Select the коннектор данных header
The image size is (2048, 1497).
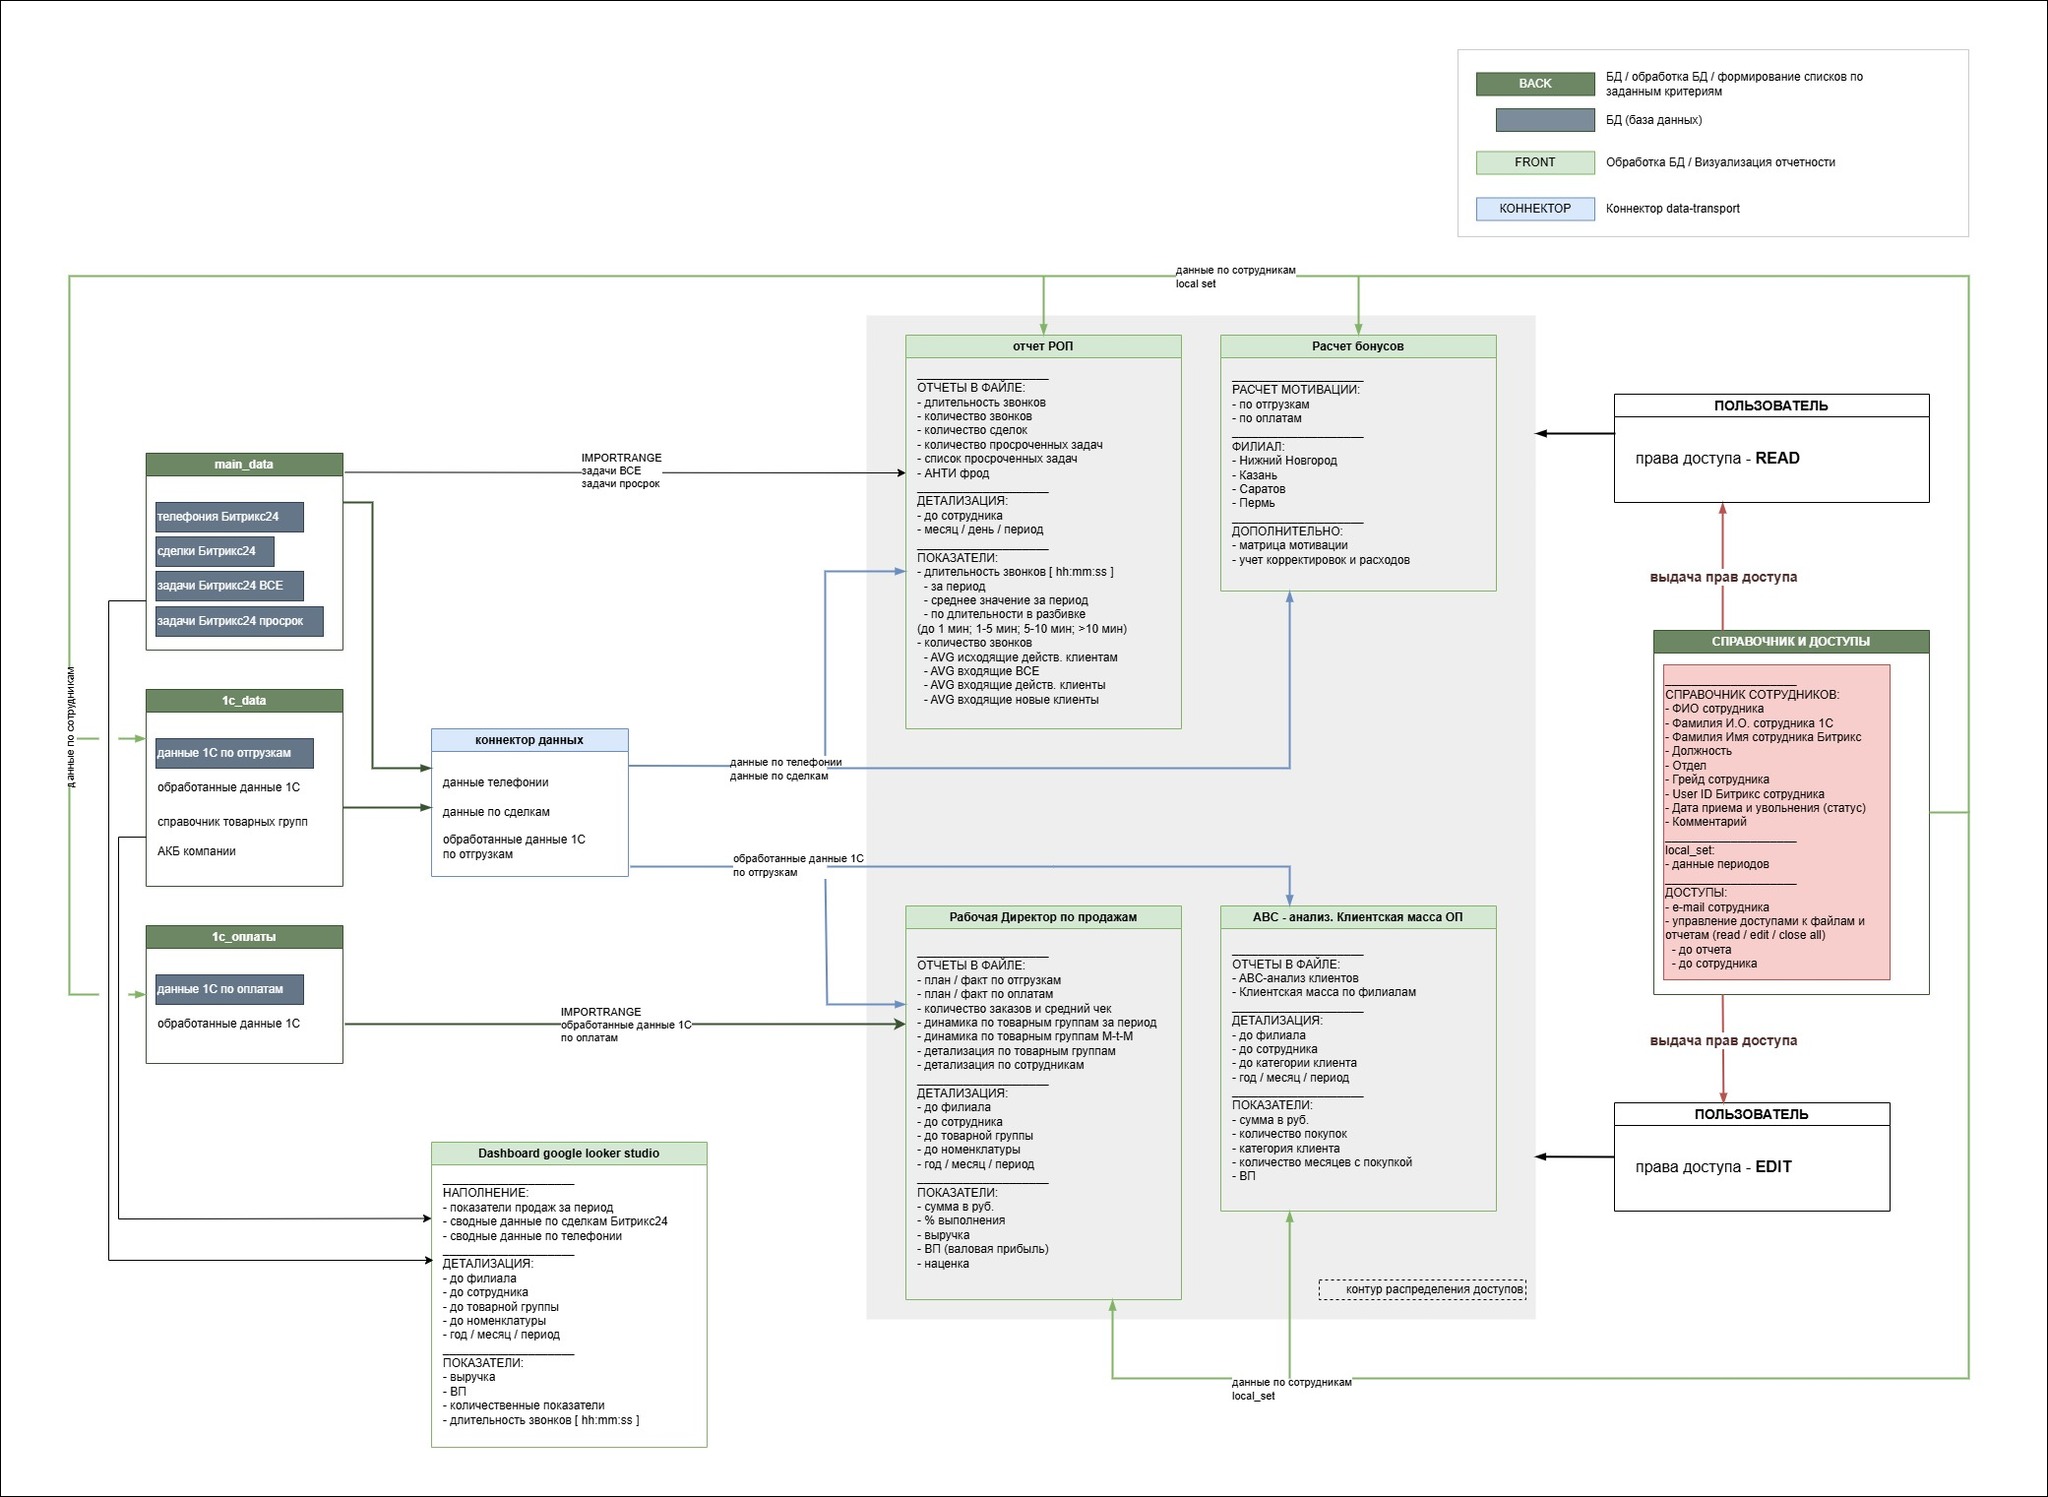529,740
